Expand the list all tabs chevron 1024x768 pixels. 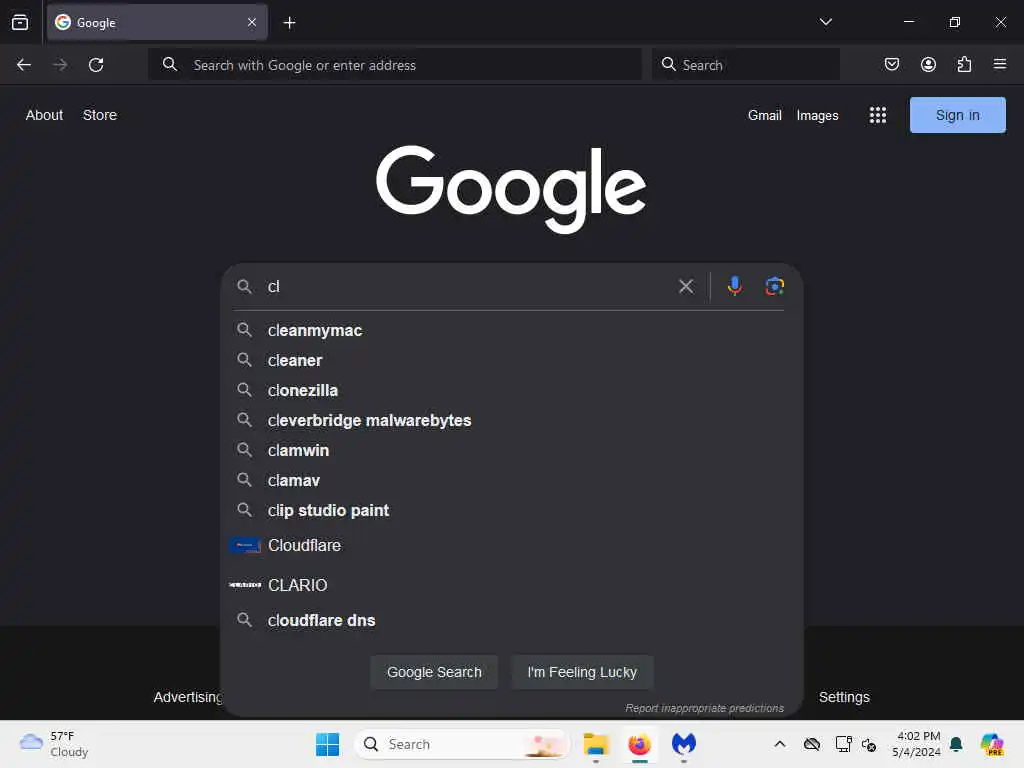(825, 22)
